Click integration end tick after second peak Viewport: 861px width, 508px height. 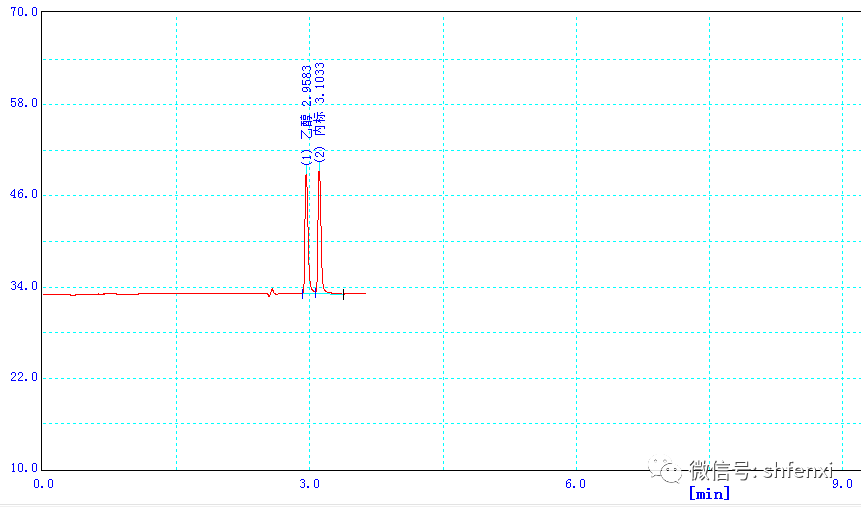click(x=343, y=294)
